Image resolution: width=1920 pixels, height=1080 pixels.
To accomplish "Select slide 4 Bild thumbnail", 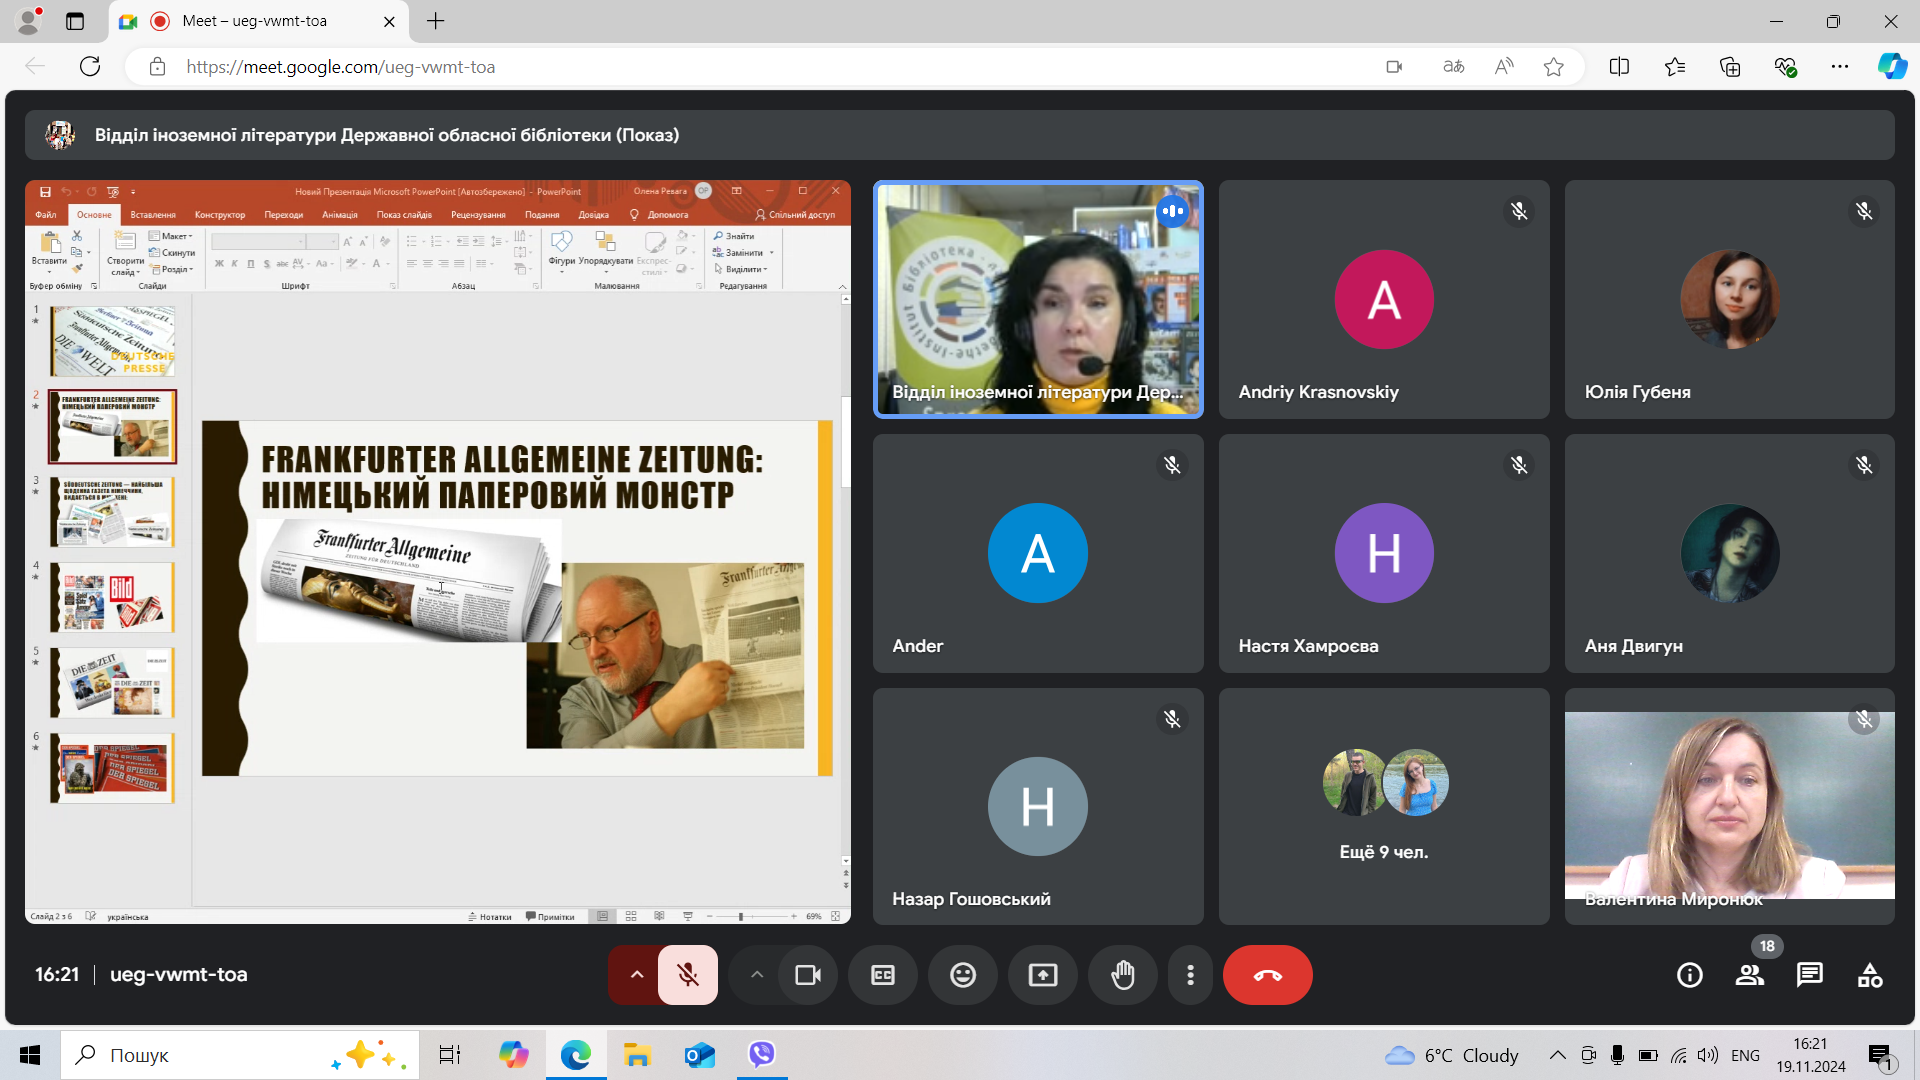I will point(113,597).
